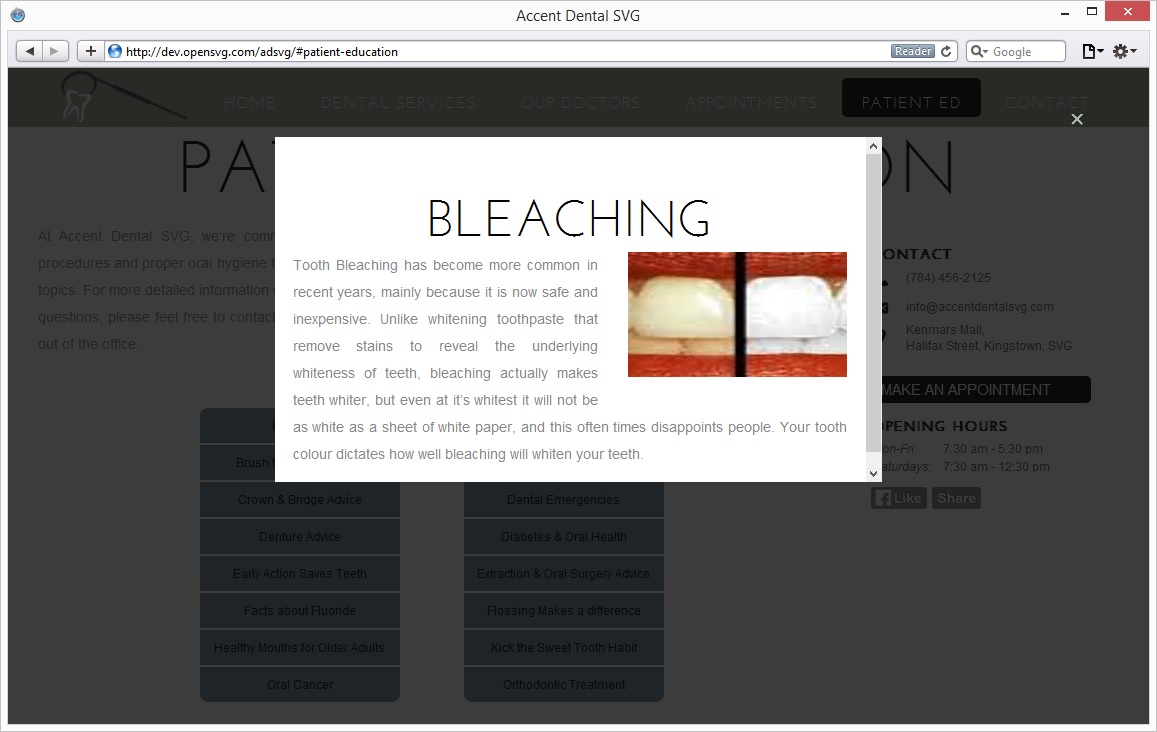Open Healthy Mouths for Older Adults topic
The width and height of the screenshot is (1157, 732).
(300, 647)
